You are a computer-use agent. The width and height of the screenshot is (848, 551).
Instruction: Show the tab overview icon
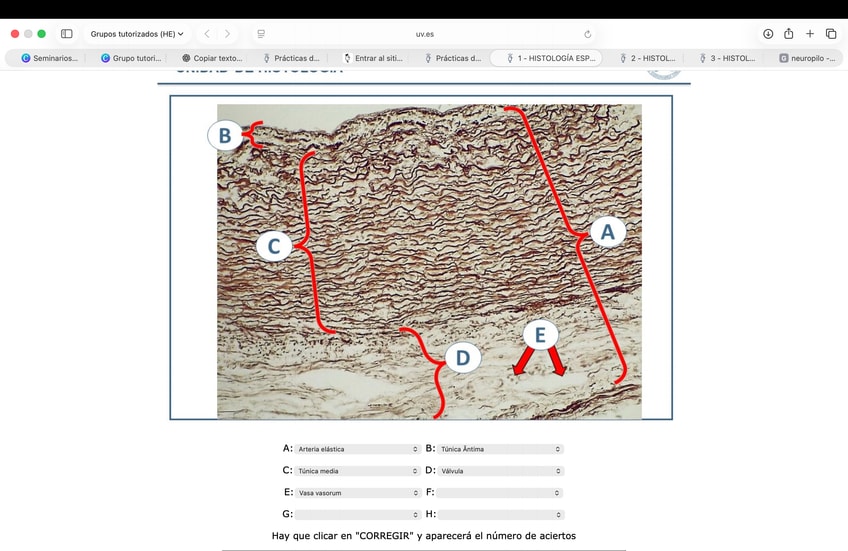(x=831, y=33)
